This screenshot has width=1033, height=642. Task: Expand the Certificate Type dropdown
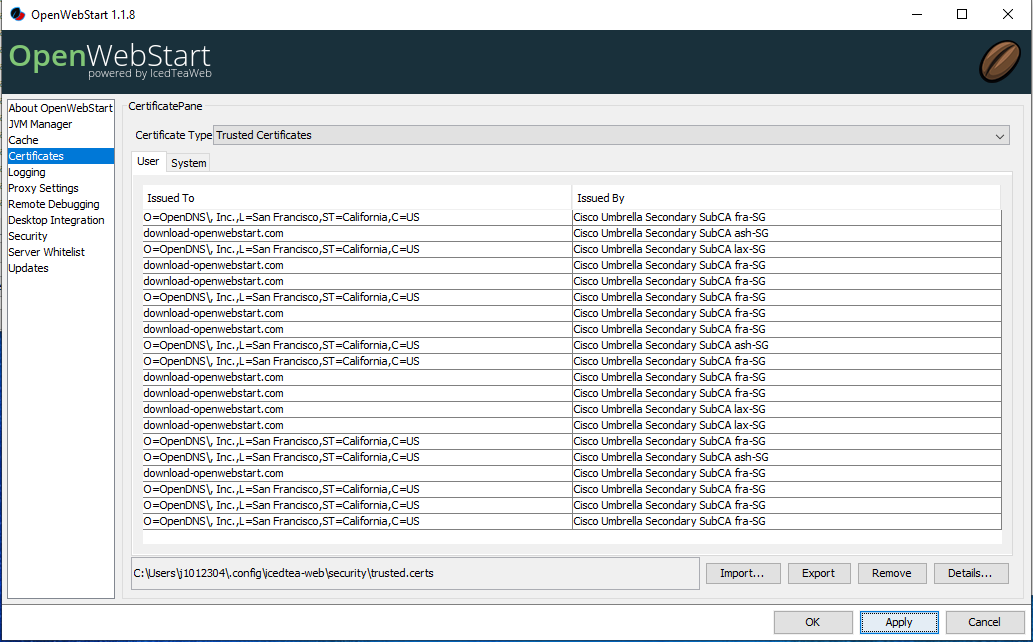tap(611, 135)
